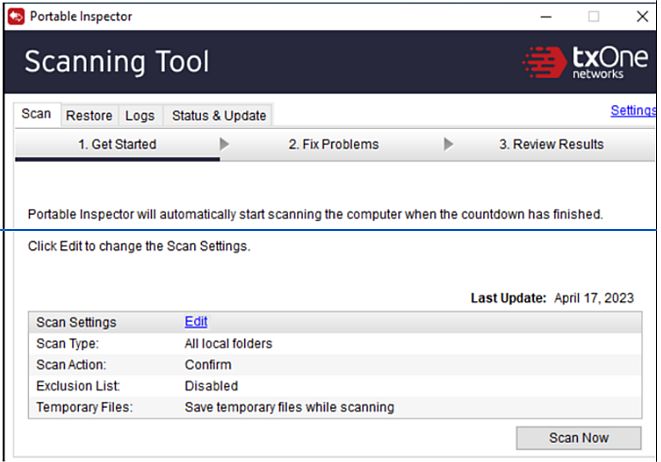
Task: Click the 'Scan Settings' header label
Action: click(76, 322)
